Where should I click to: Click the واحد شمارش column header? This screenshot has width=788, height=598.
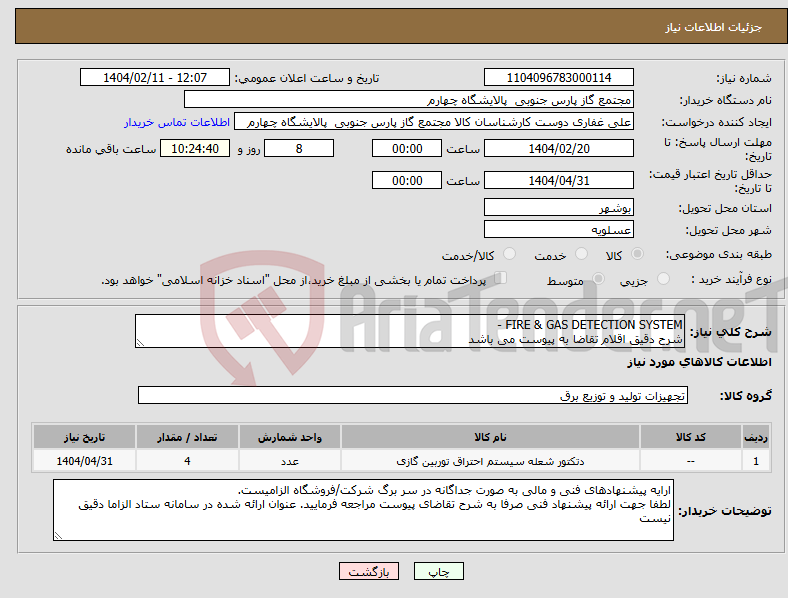(289, 437)
